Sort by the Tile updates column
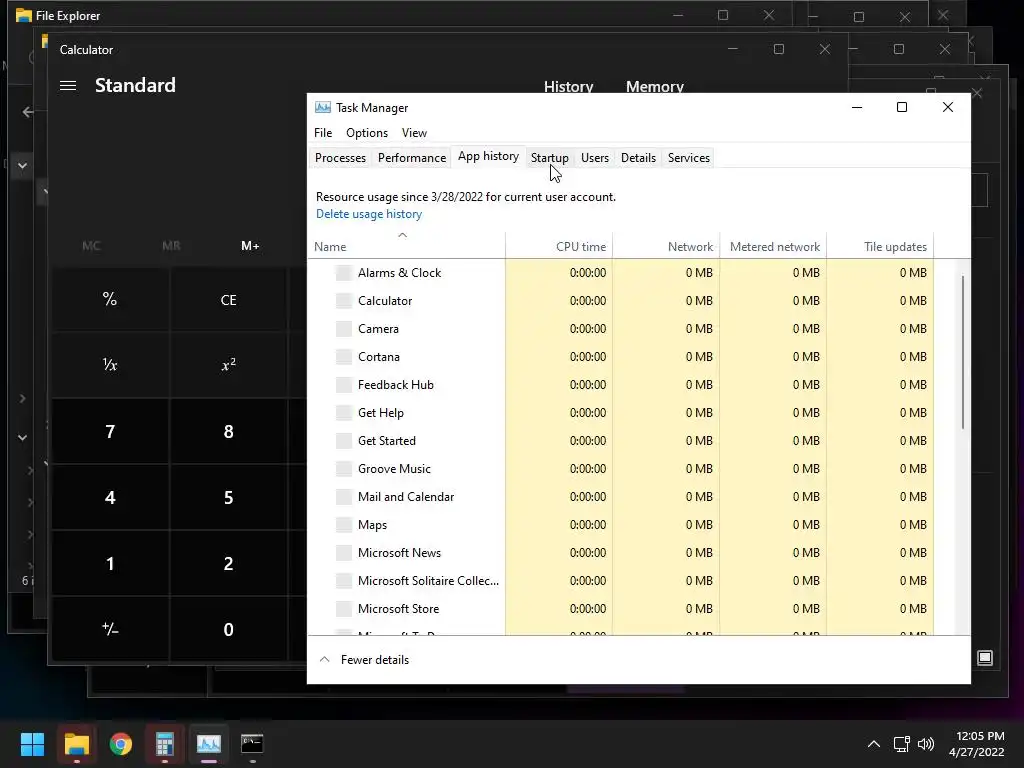The width and height of the screenshot is (1024, 768). (880, 246)
